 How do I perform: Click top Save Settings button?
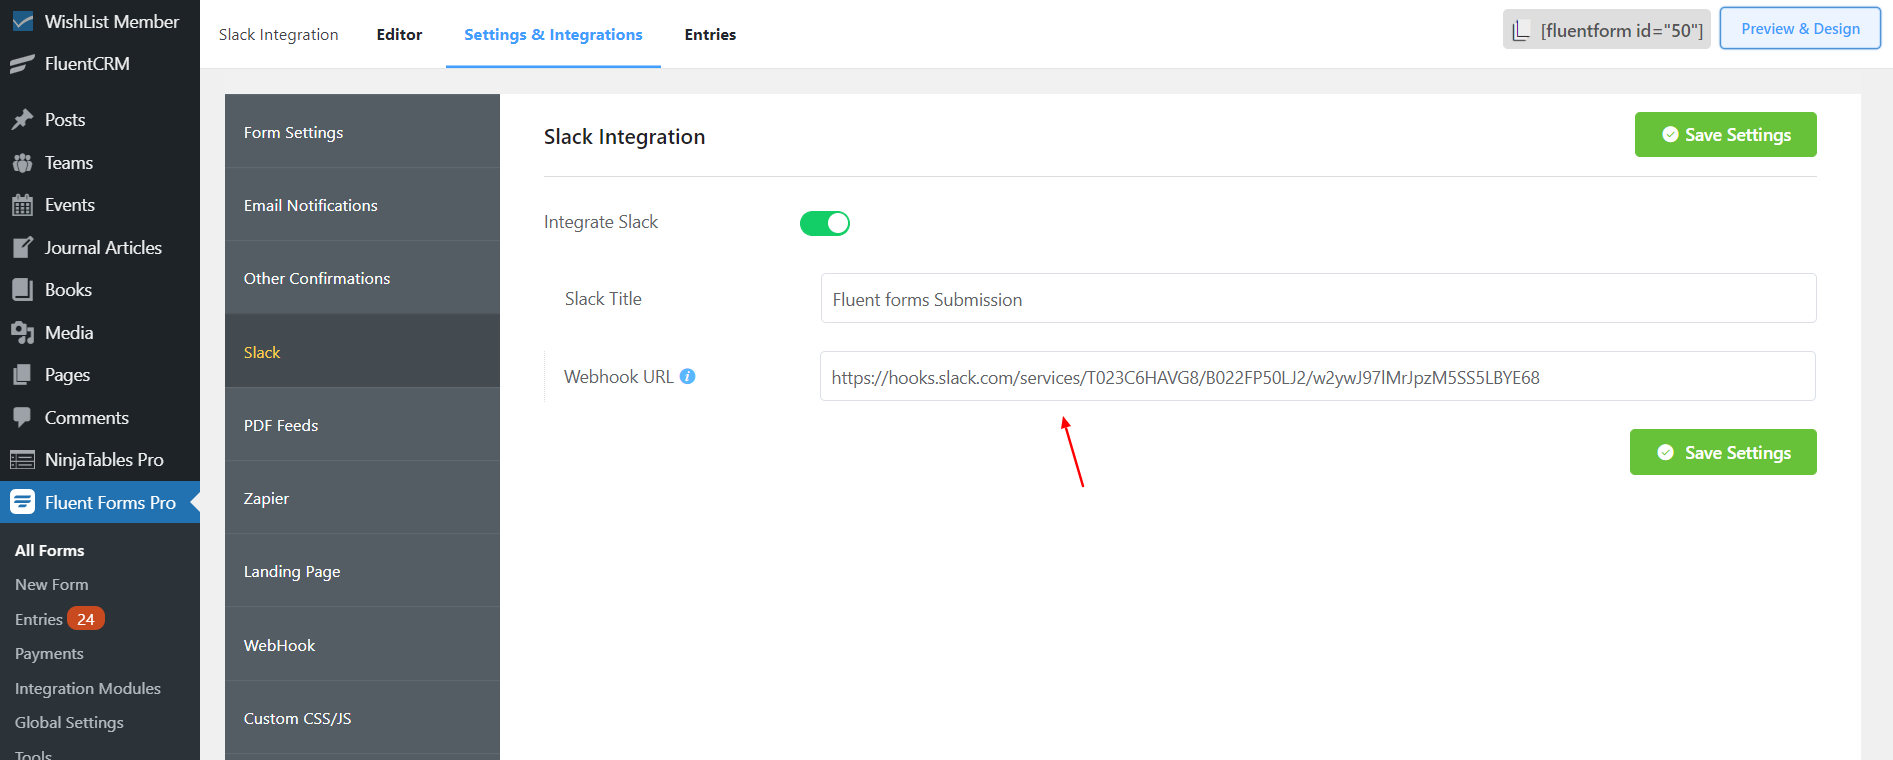[1725, 134]
